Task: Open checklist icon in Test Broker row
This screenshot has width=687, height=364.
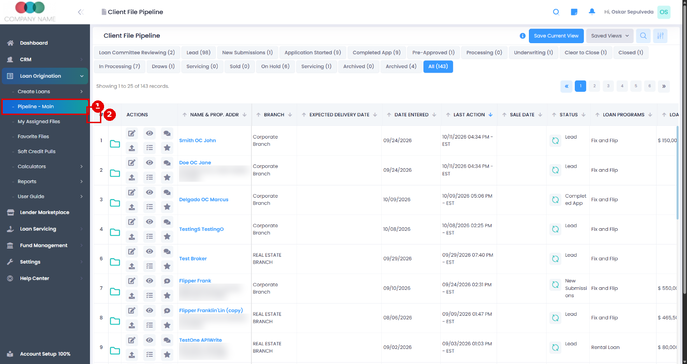Action: 149,266
